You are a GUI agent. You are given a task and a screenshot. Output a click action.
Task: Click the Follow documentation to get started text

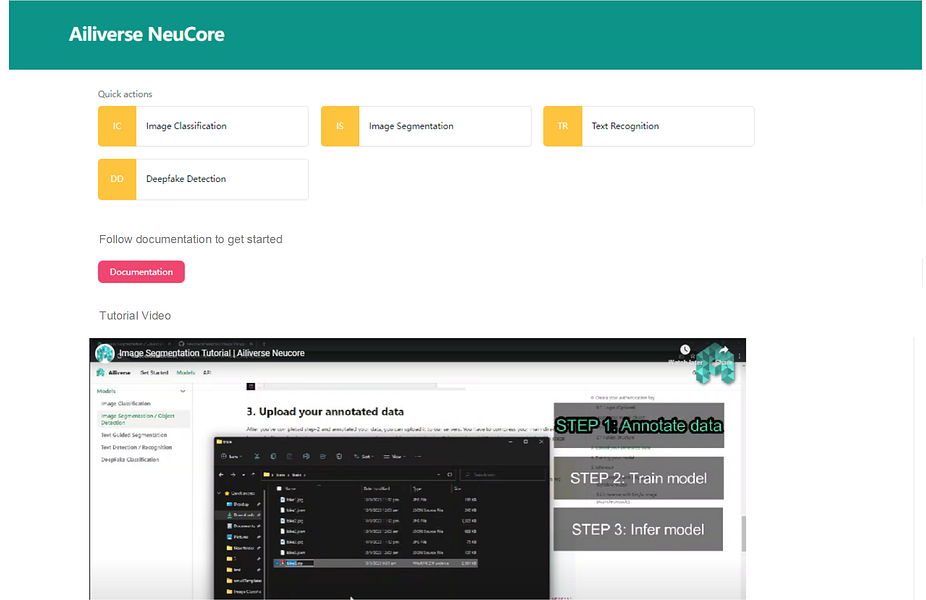click(191, 239)
